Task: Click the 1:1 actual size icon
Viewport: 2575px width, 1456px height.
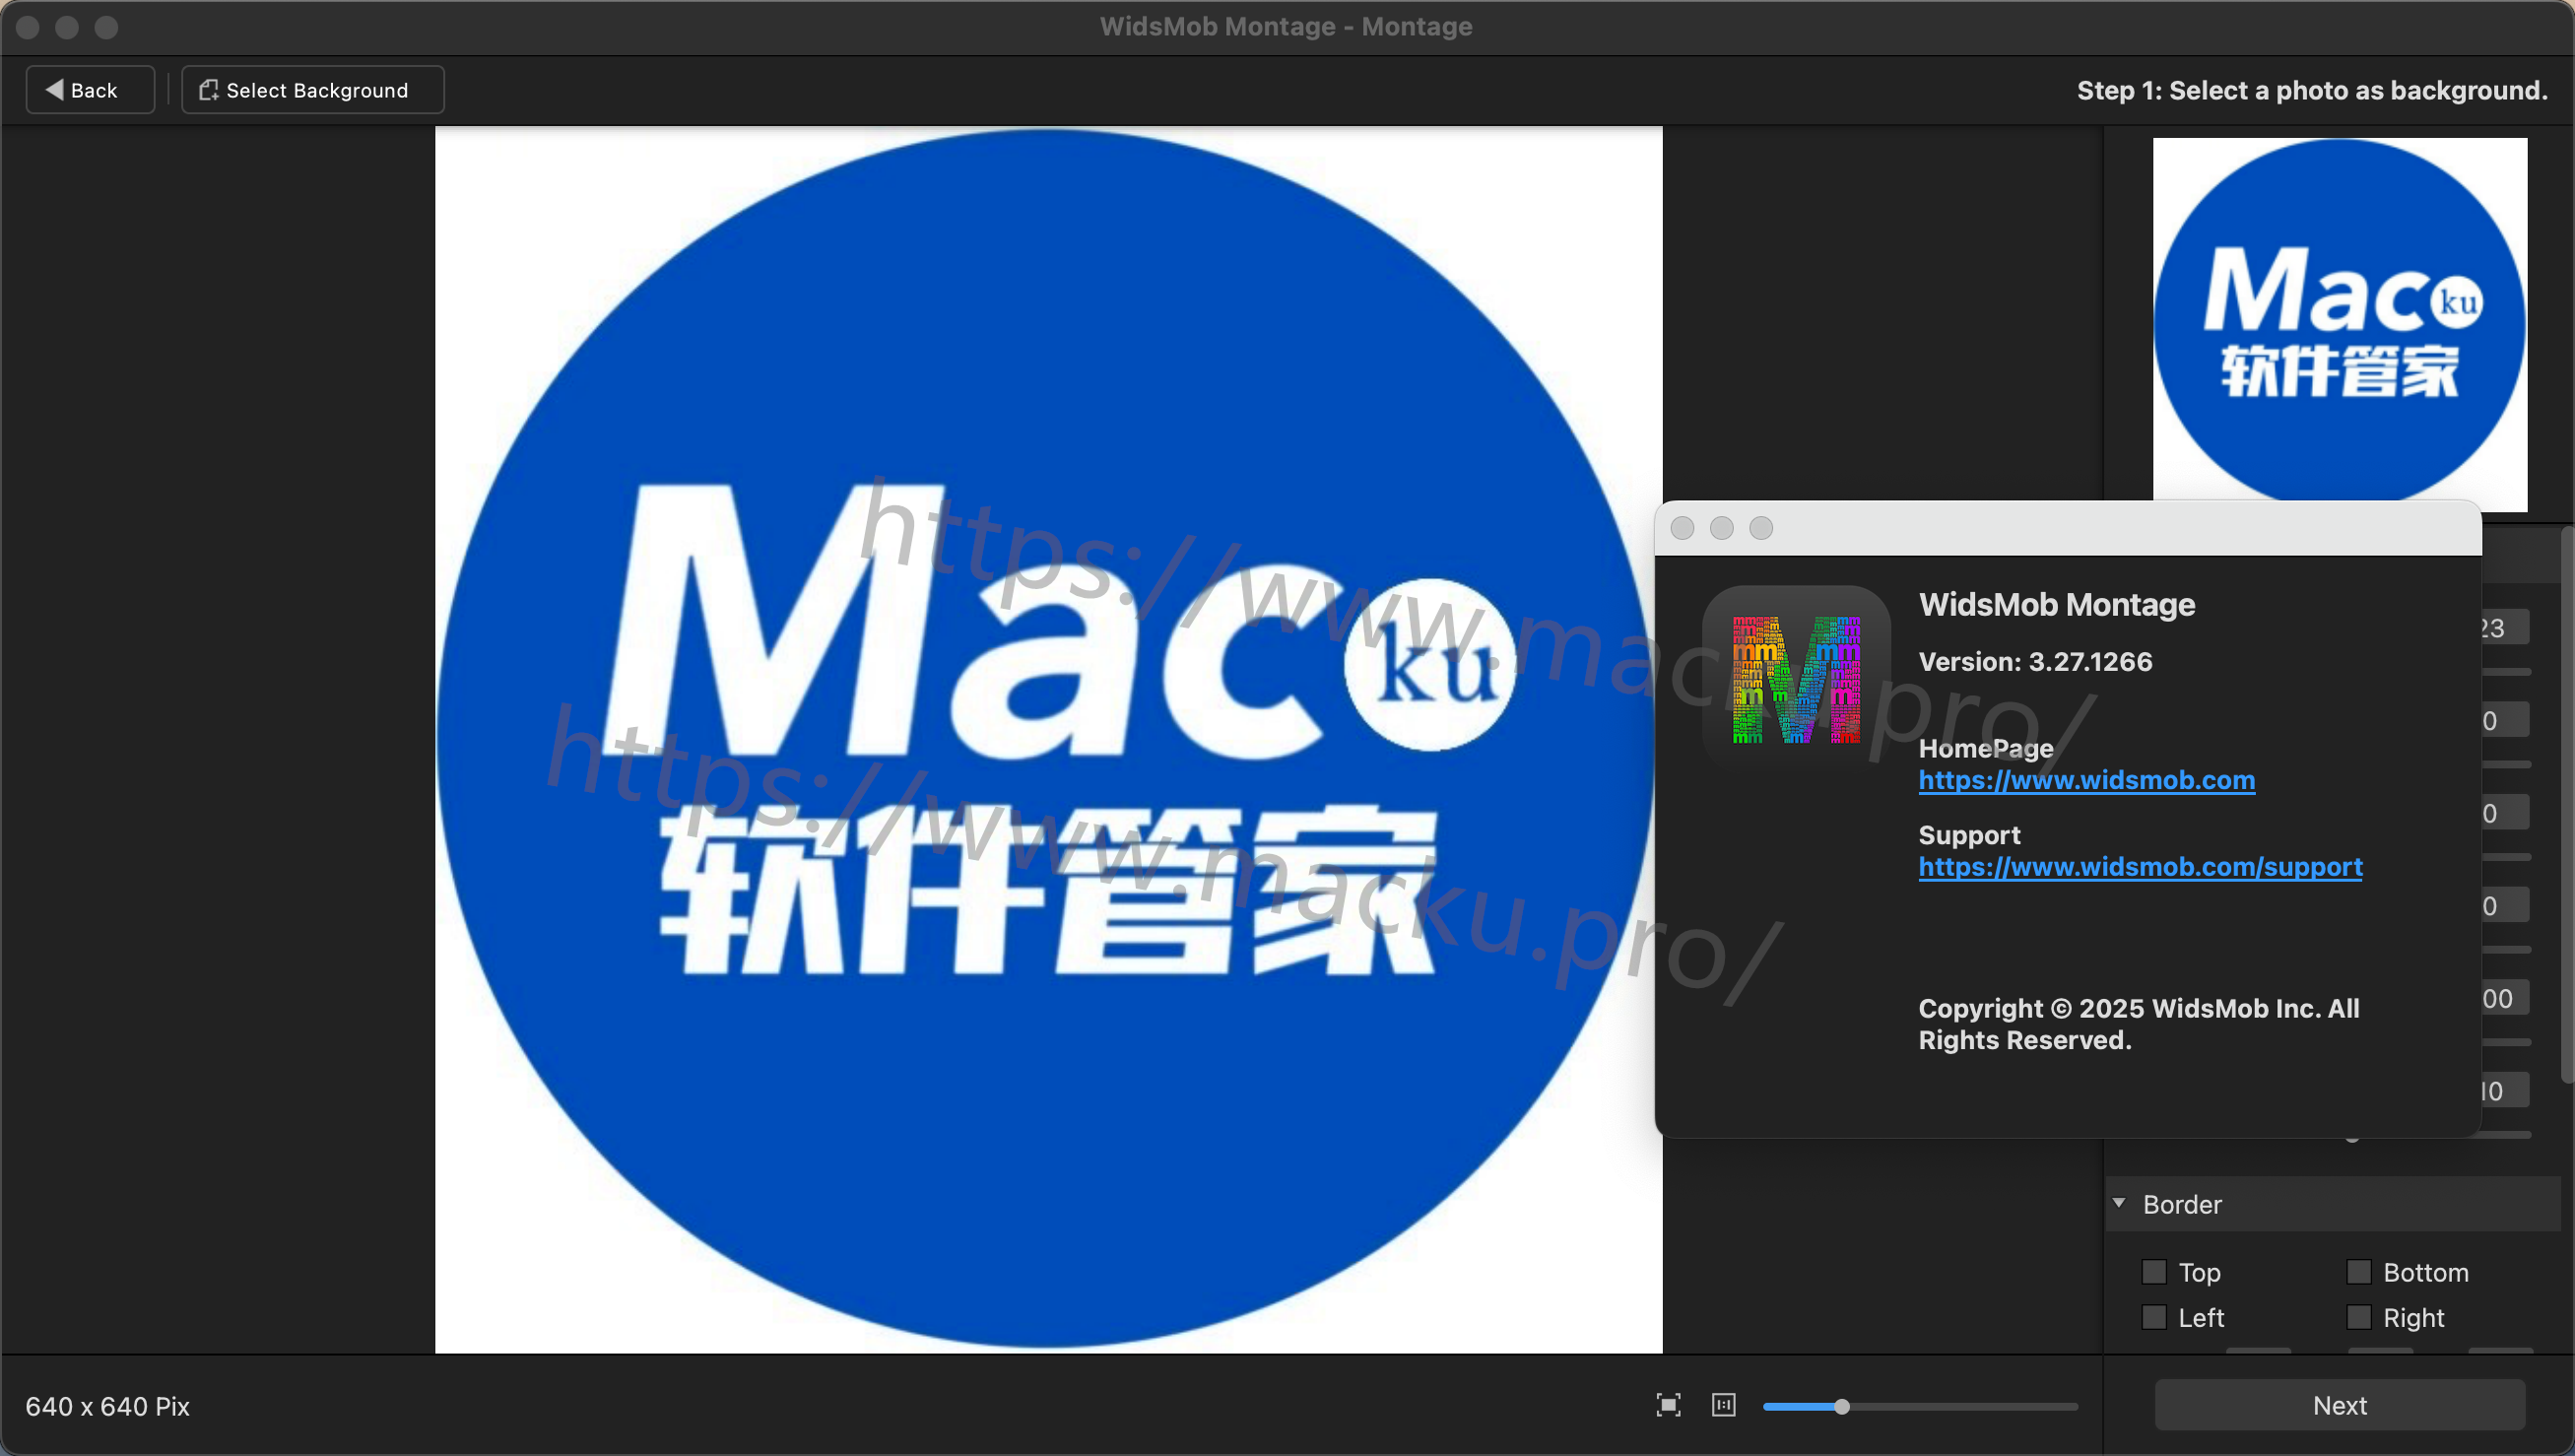Action: [x=1724, y=1405]
